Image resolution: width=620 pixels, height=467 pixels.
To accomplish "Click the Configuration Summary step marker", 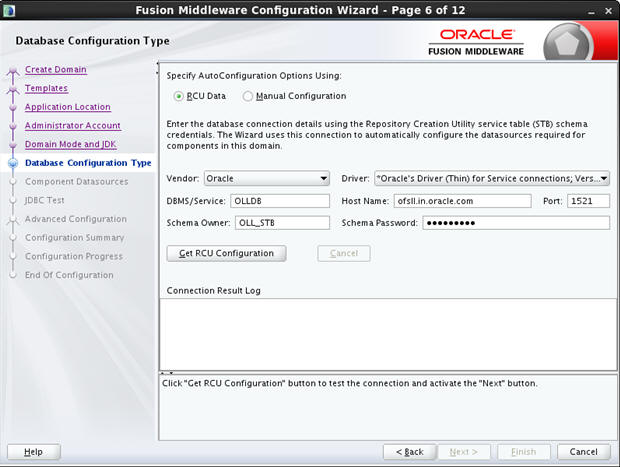I will 13,238.
